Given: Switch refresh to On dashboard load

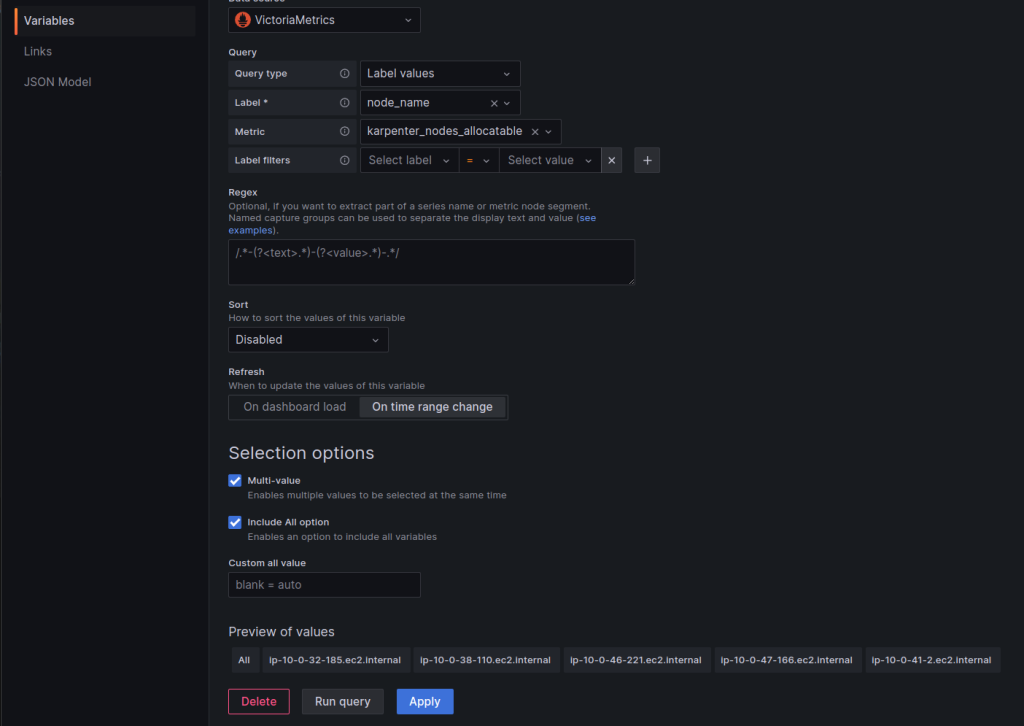Looking at the screenshot, I should click(293, 407).
